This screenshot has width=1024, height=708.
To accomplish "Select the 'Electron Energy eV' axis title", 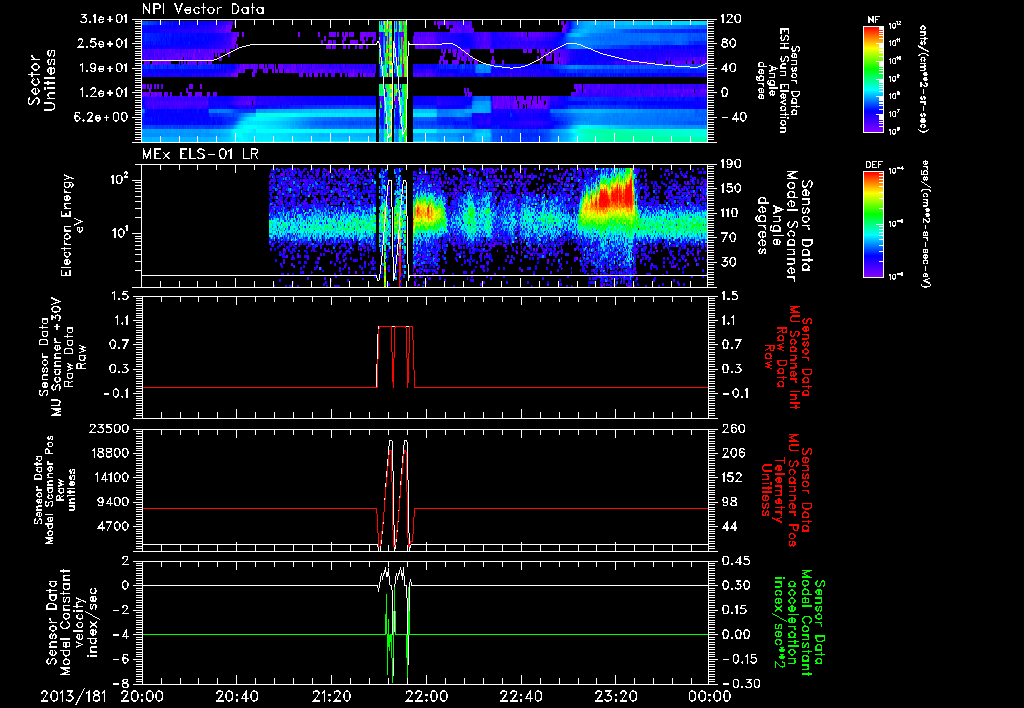I will point(72,225).
